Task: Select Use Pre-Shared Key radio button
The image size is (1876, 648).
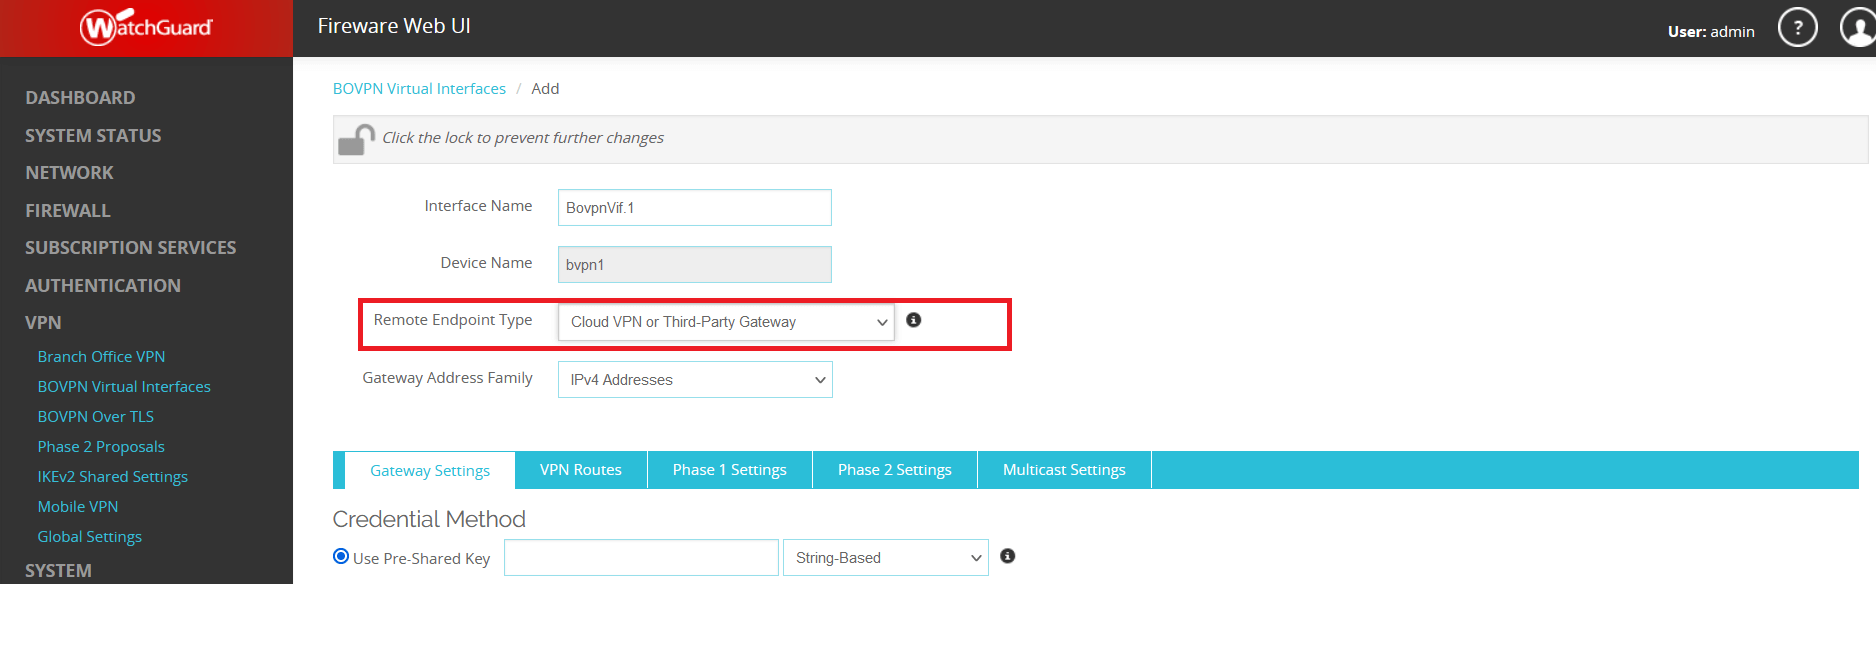Action: [x=341, y=557]
